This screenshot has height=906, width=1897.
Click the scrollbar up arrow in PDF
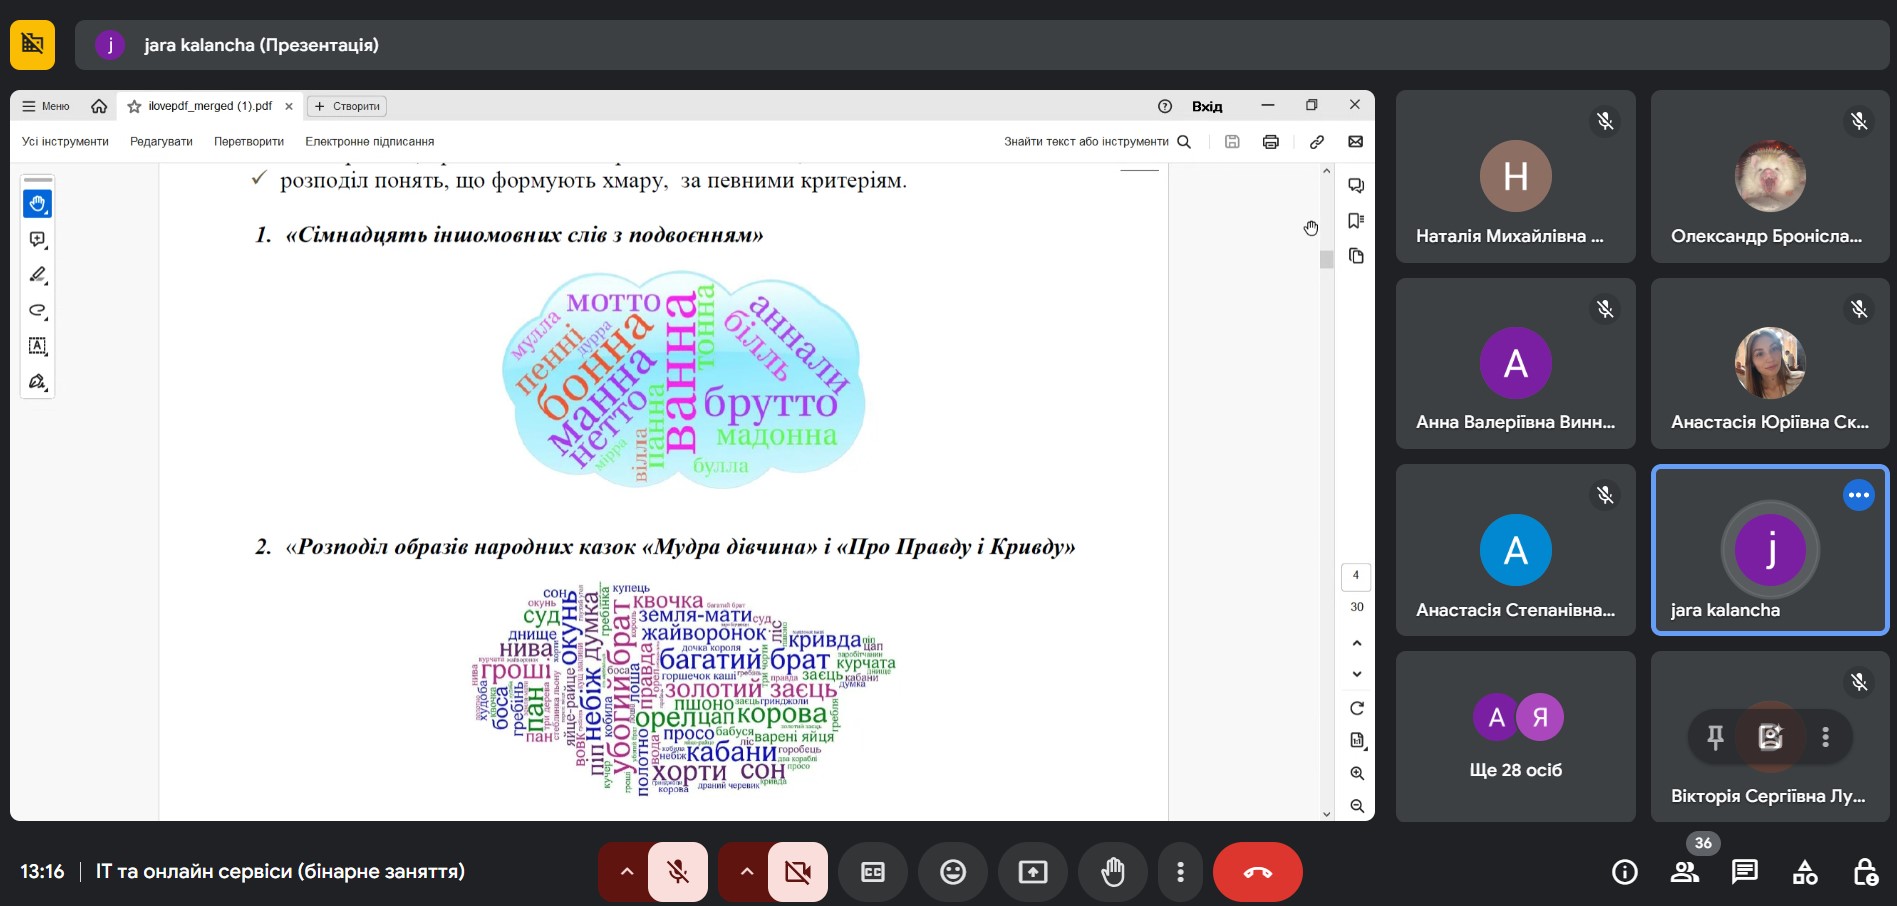coord(1327,171)
